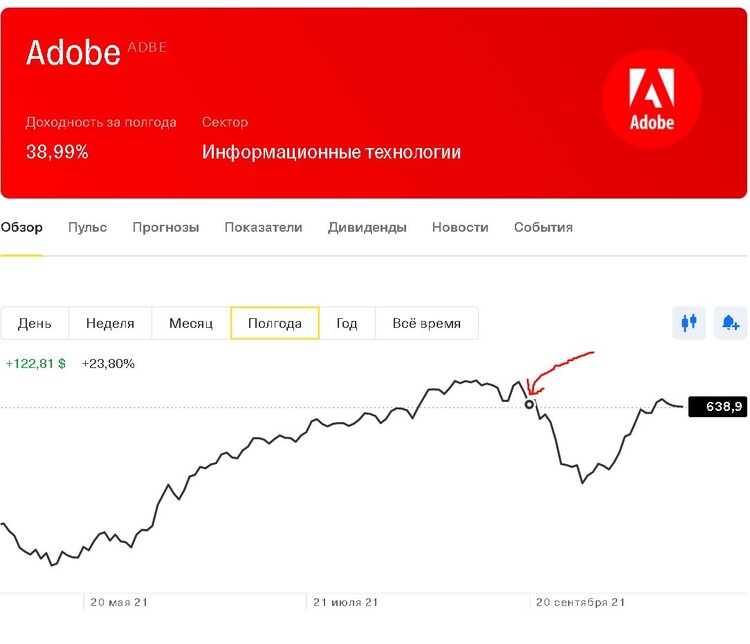The width and height of the screenshot is (750, 644).
Task: Open the Показатели tab
Action: [x=263, y=227]
